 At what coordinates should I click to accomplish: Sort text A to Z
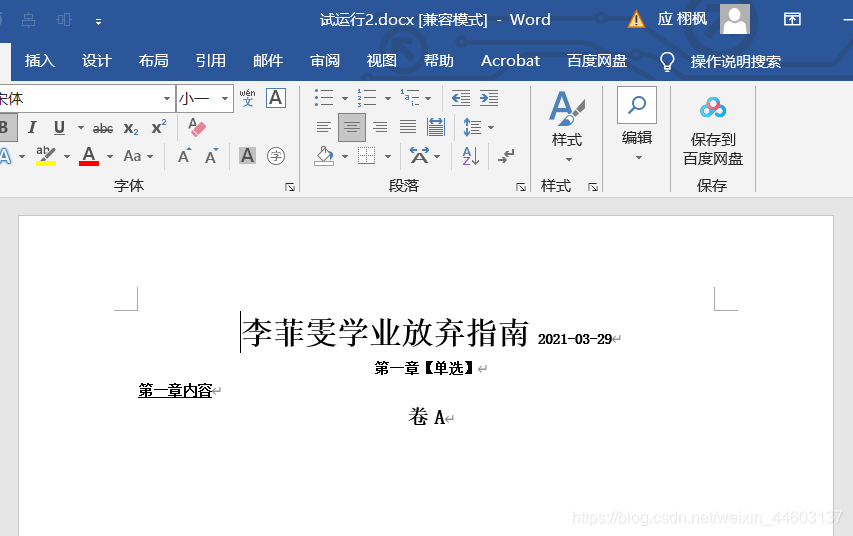pyautogui.click(x=471, y=156)
